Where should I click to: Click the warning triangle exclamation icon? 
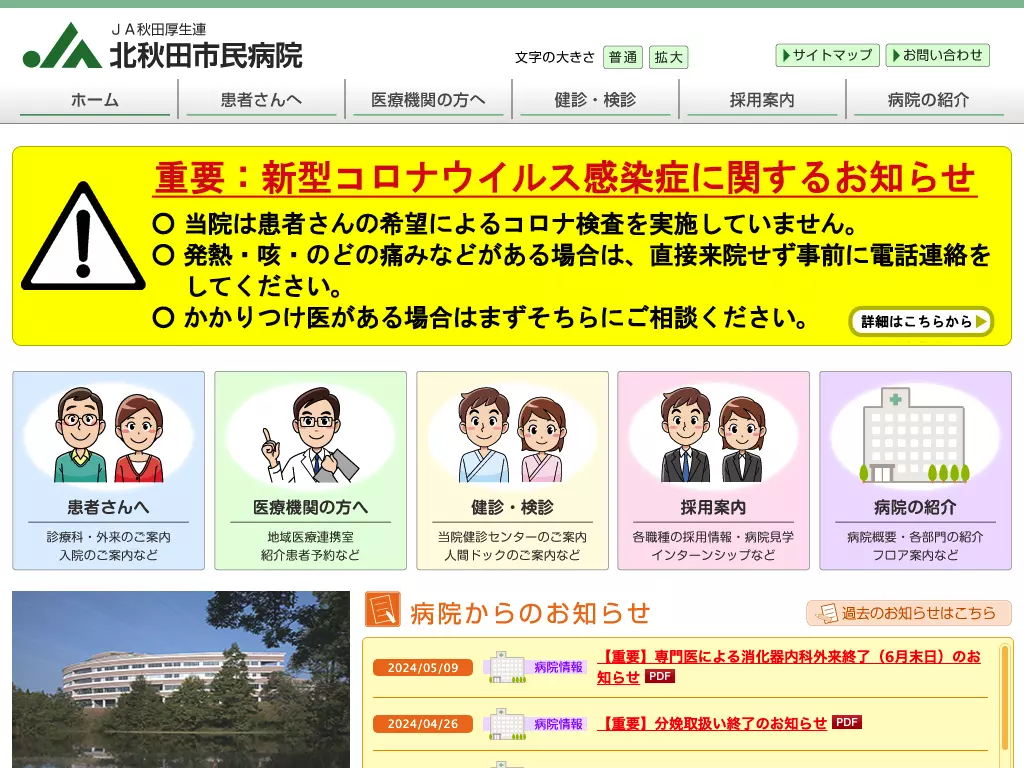(83, 237)
